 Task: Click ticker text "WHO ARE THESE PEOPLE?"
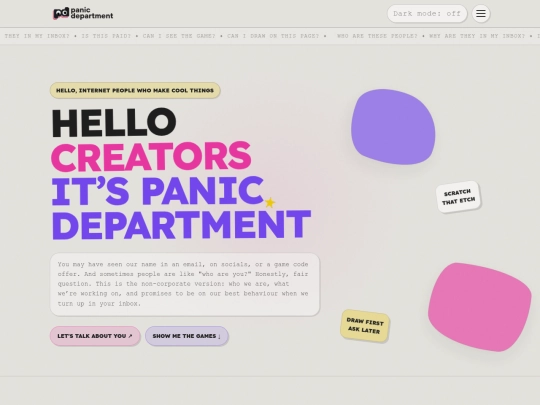377,36
